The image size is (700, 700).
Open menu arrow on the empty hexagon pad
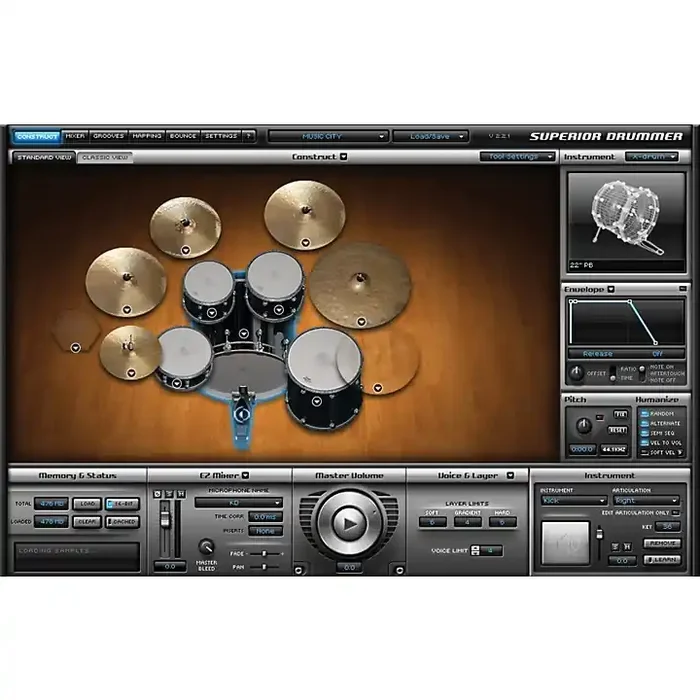pyautogui.click(x=75, y=348)
